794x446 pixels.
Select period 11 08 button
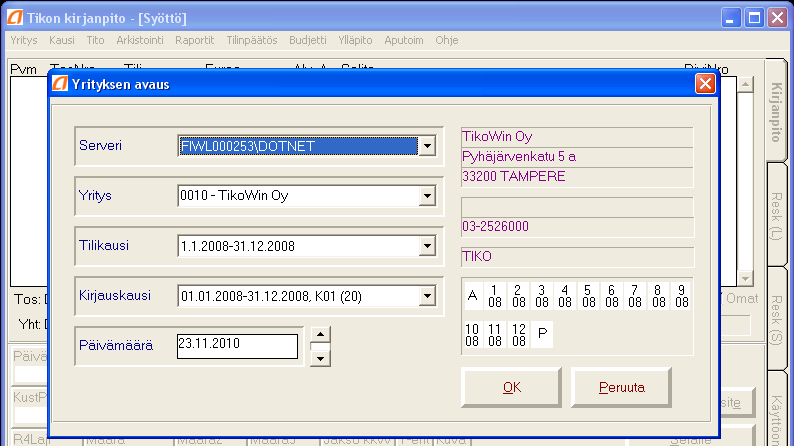point(495,335)
